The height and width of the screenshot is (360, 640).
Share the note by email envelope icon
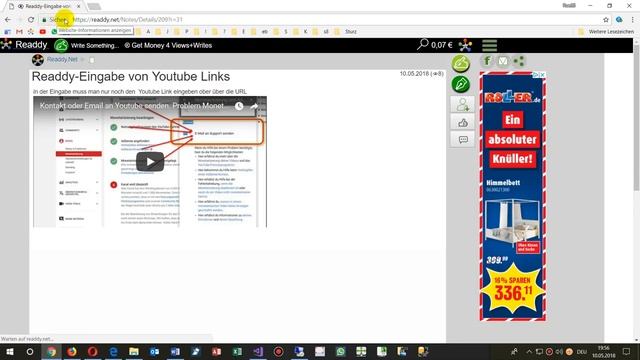tap(503, 61)
